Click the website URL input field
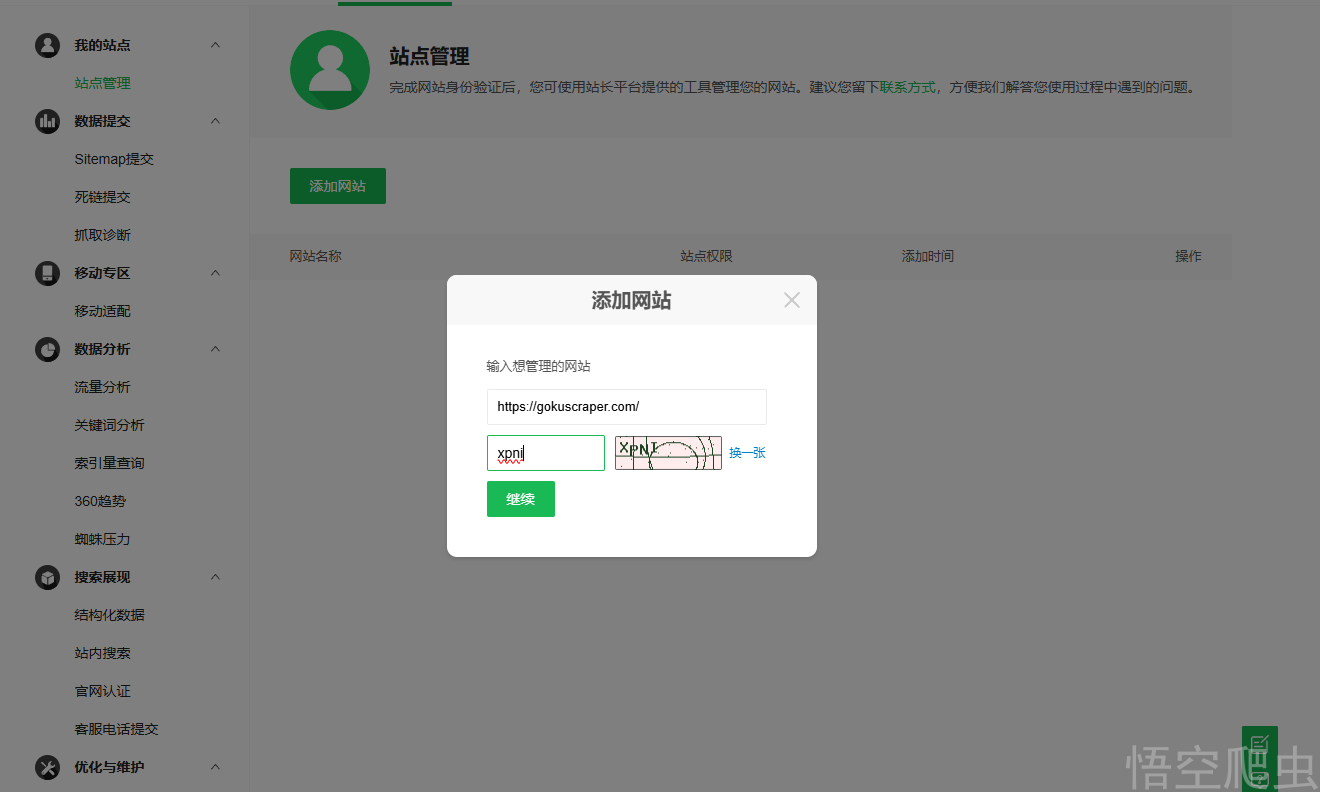Image resolution: width=1320 pixels, height=792 pixels. [x=626, y=407]
